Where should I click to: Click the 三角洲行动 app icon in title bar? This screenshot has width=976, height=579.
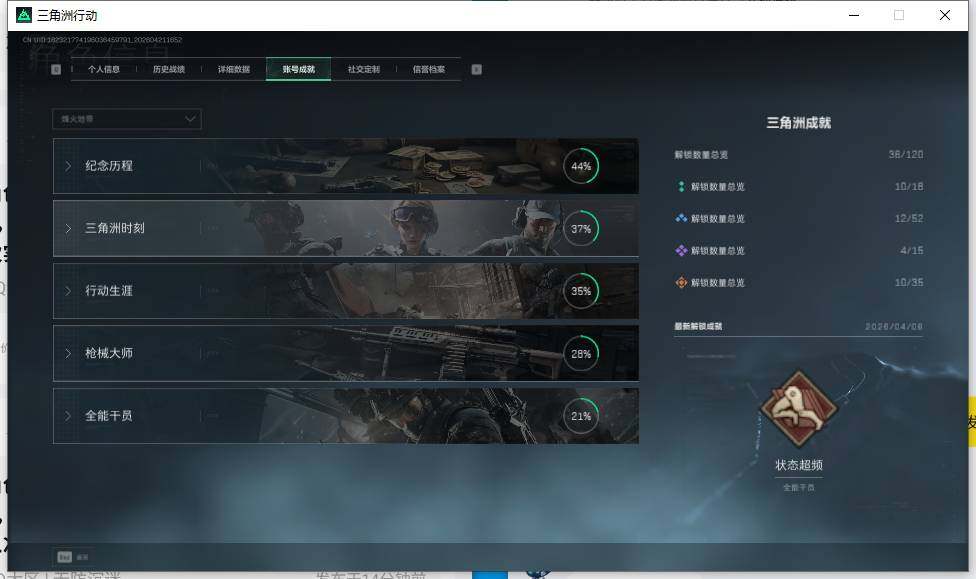point(24,15)
